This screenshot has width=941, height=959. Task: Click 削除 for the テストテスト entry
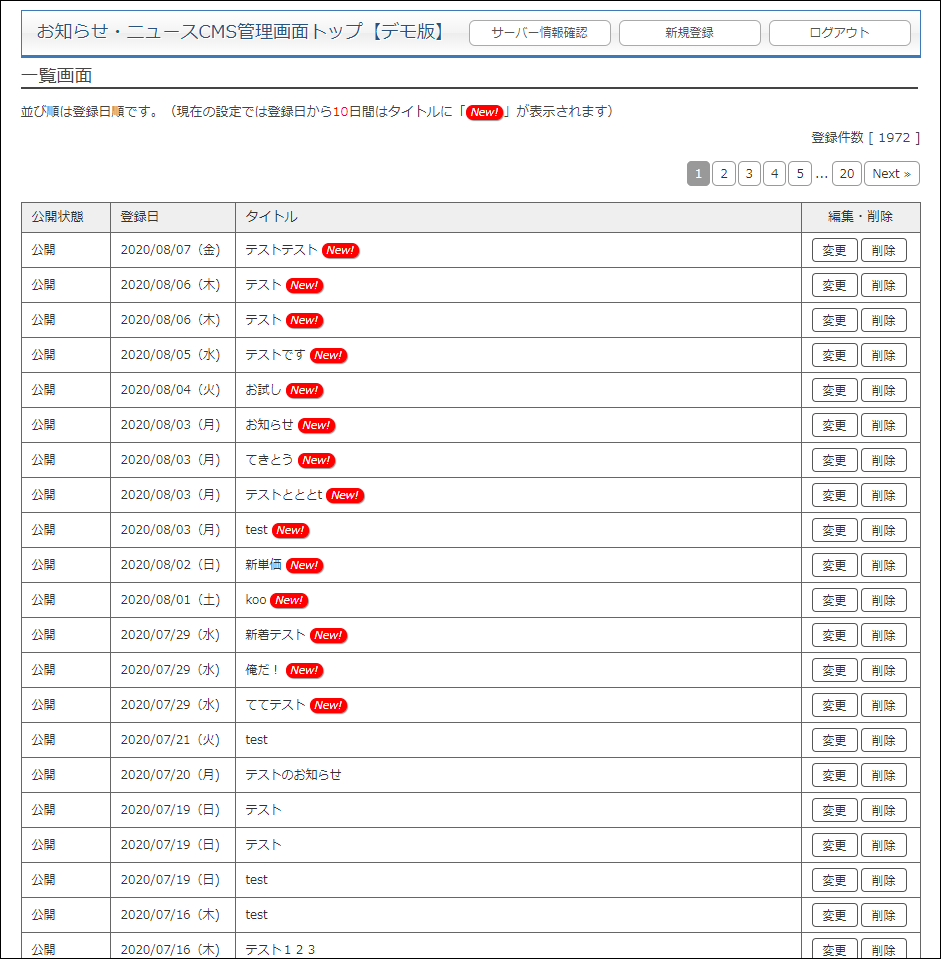(884, 250)
